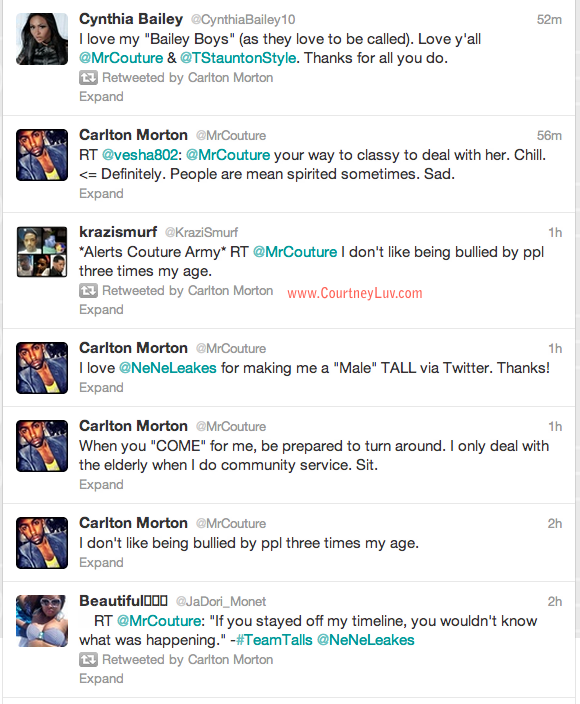Screen dimensions: 580x704
Task: Open Cynthia Bailey's profile avatar
Action: point(42,39)
